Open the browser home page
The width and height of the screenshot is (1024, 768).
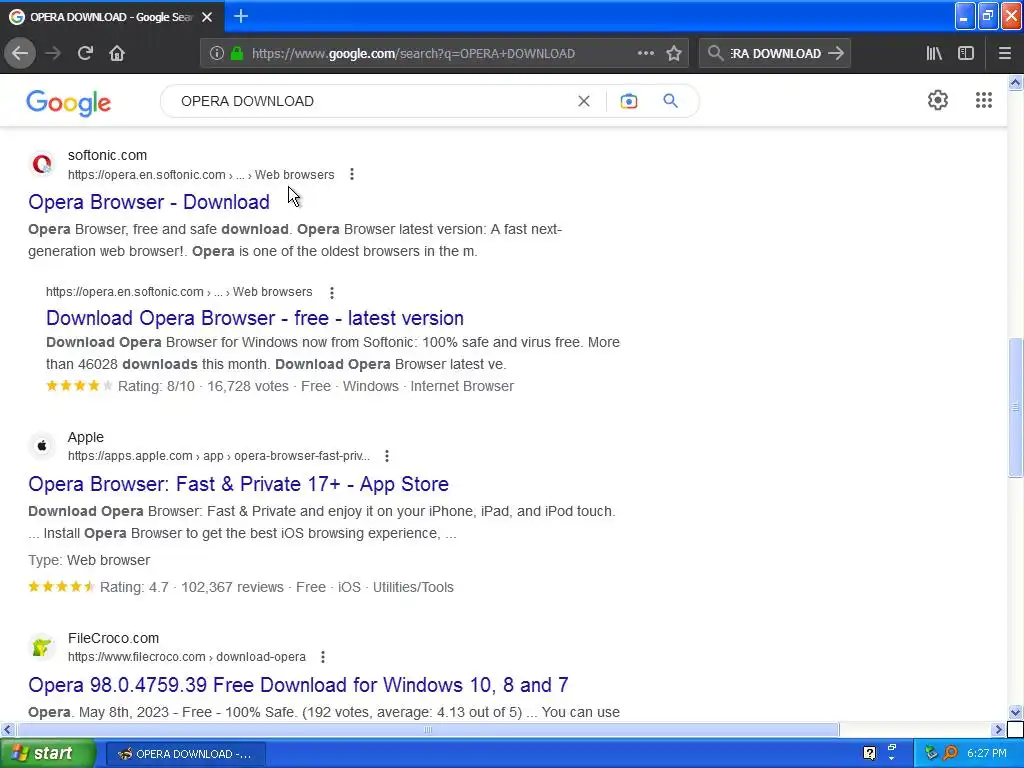pos(117,54)
